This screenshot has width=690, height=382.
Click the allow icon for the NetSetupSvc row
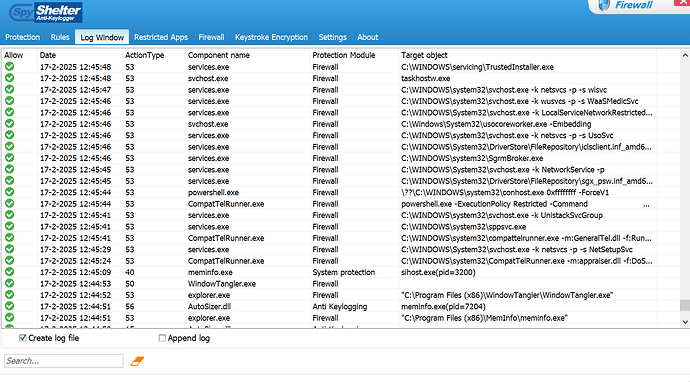point(9,249)
